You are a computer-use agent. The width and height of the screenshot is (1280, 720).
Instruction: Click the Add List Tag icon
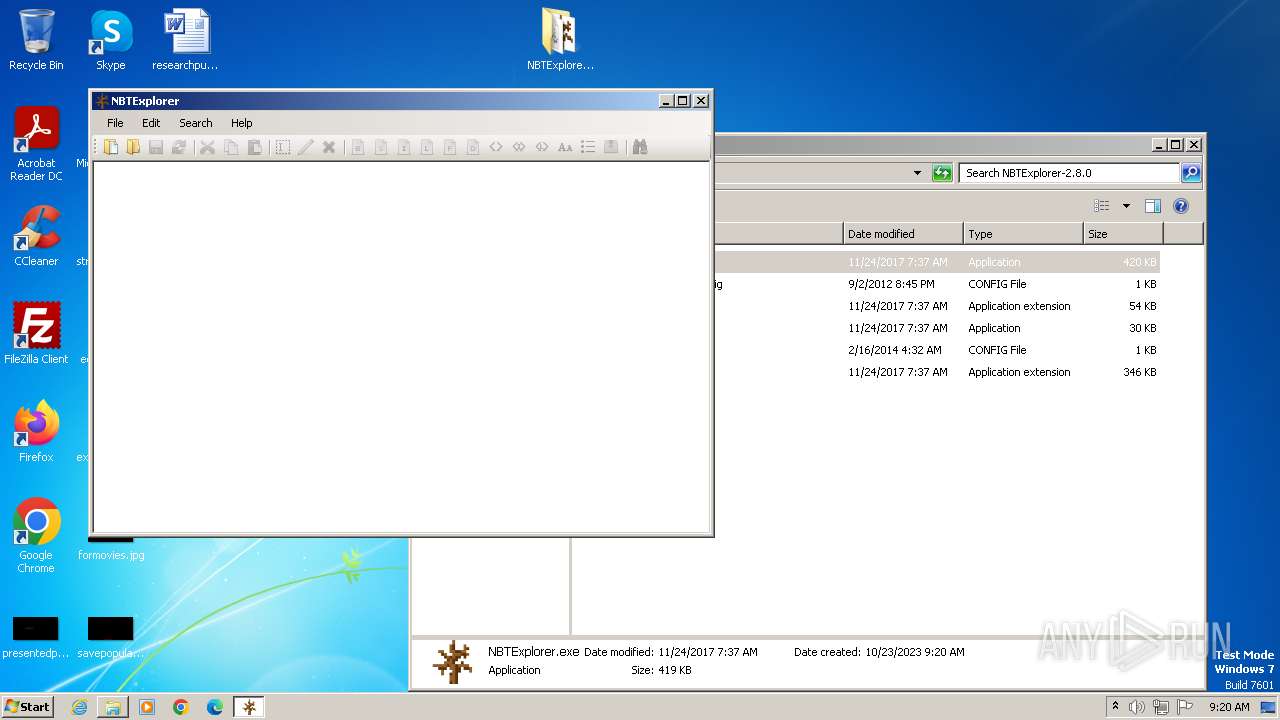[588, 147]
